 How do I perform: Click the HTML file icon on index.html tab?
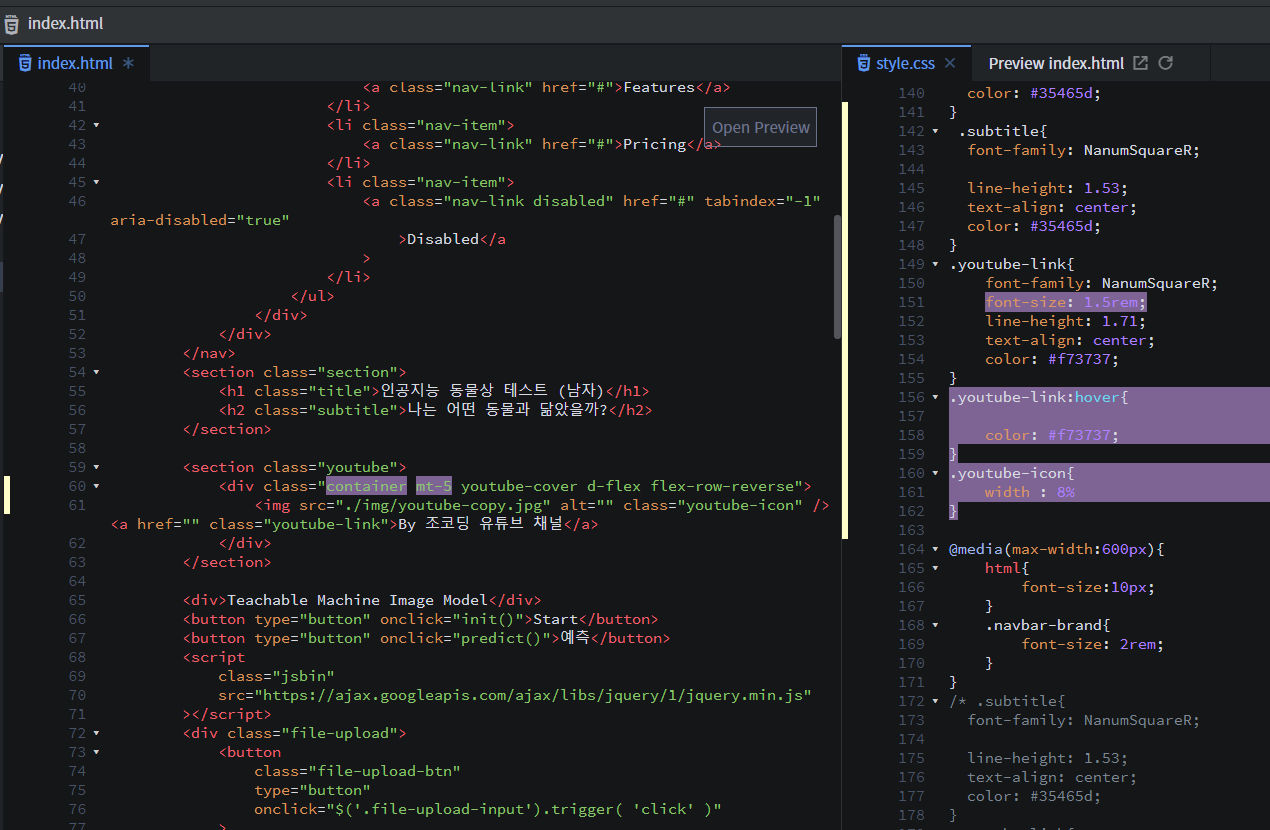25,63
